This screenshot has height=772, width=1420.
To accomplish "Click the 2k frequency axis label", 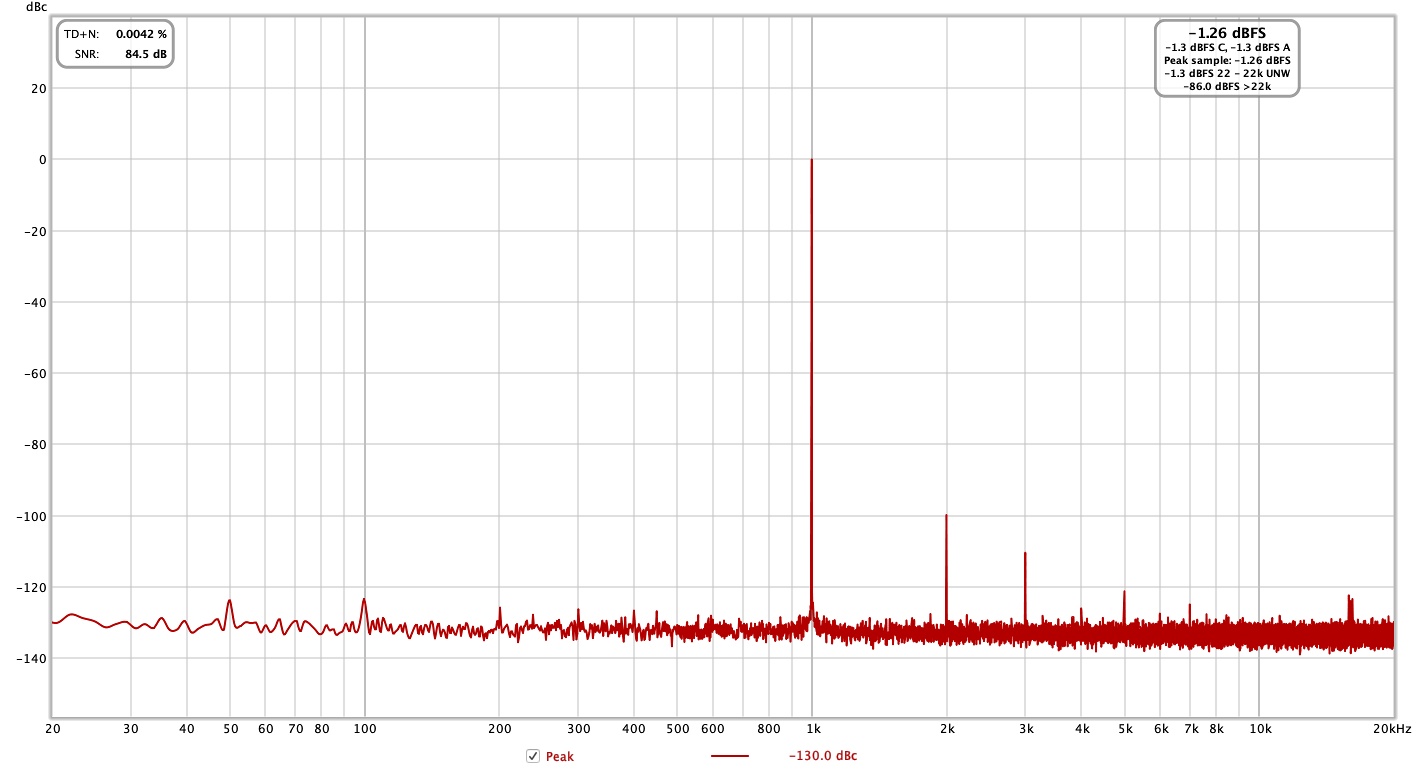I will point(948,730).
